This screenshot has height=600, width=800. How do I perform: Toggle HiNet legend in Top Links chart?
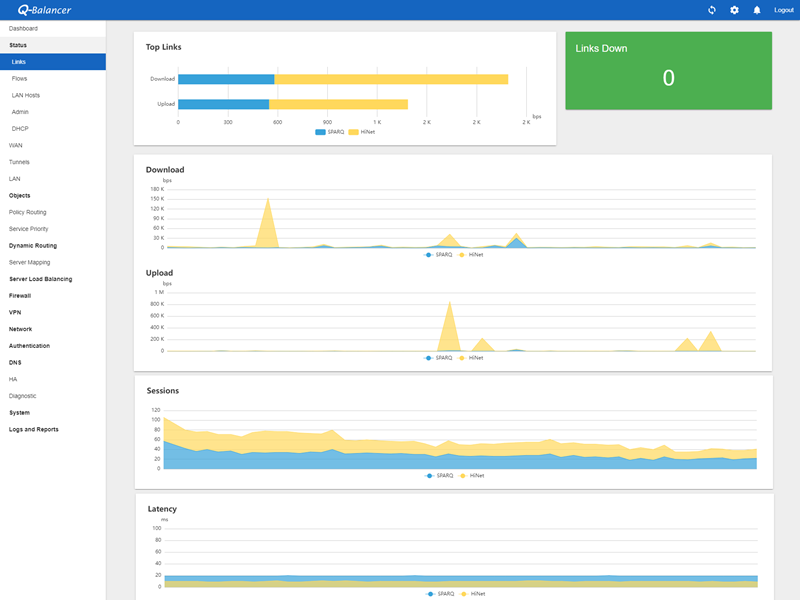[x=362, y=132]
